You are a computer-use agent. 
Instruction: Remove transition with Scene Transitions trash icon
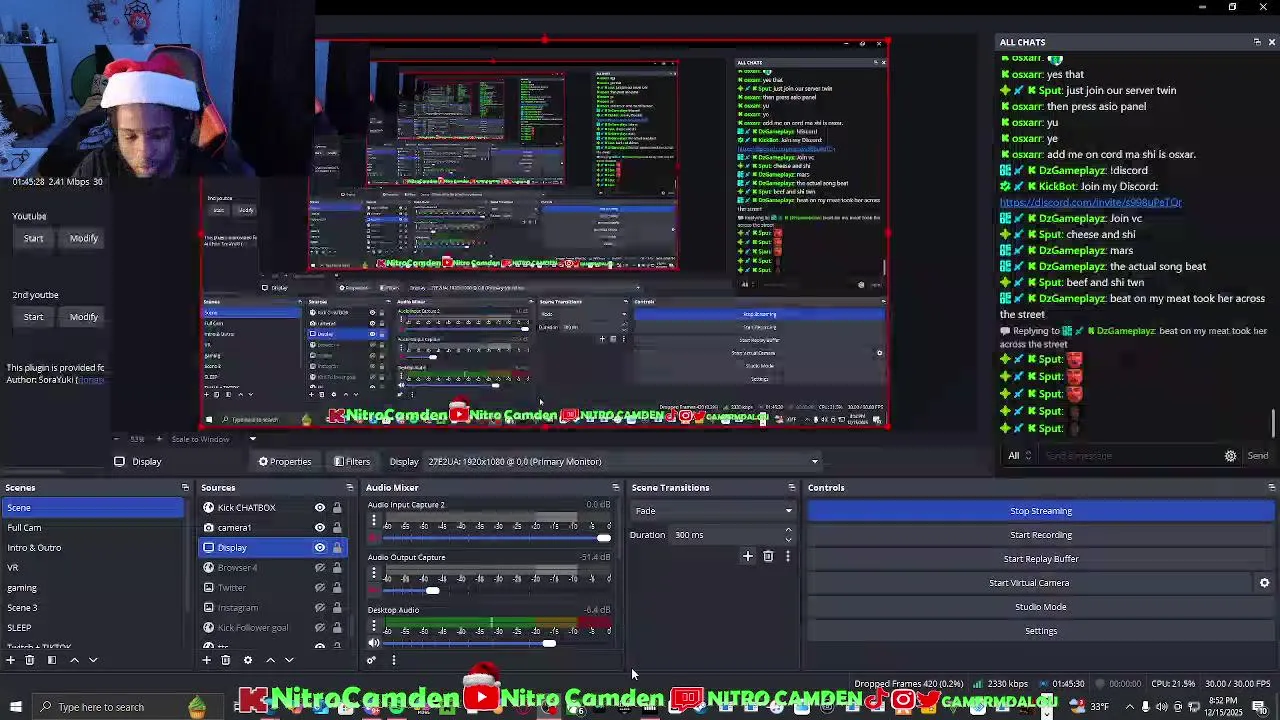[768, 556]
